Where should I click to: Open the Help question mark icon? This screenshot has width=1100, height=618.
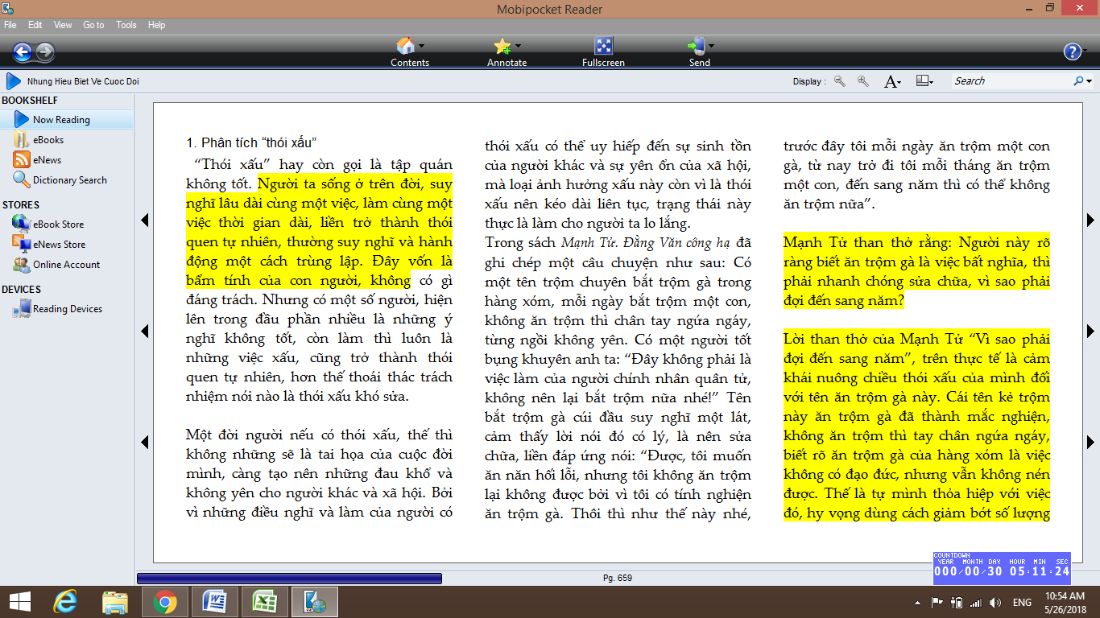[x=1072, y=52]
